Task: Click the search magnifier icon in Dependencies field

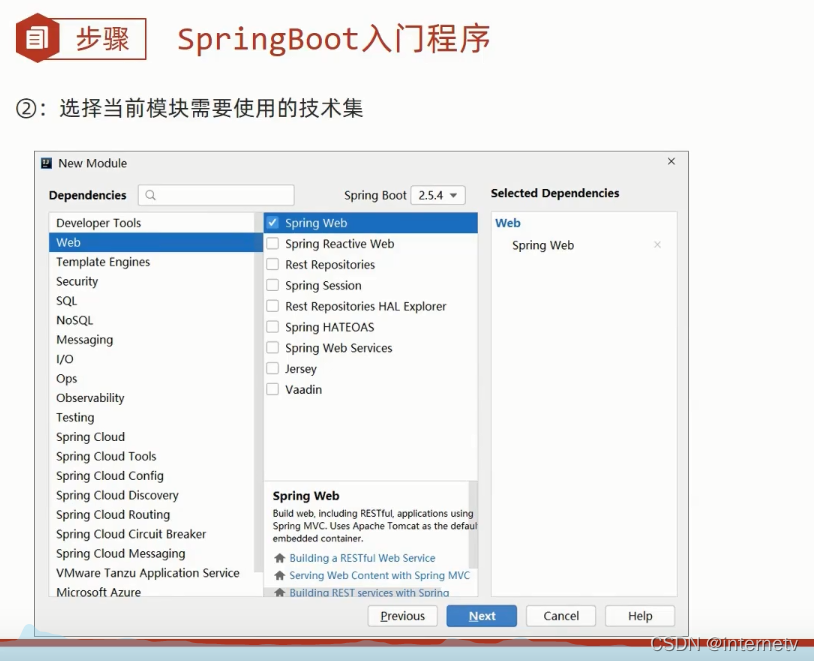Action: point(151,195)
